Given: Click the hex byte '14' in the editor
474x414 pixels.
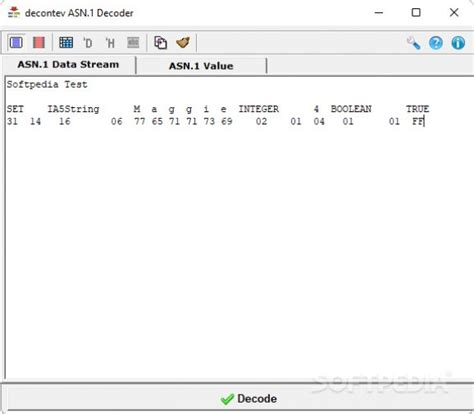Looking at the screenshot, I should pos(36,121).
